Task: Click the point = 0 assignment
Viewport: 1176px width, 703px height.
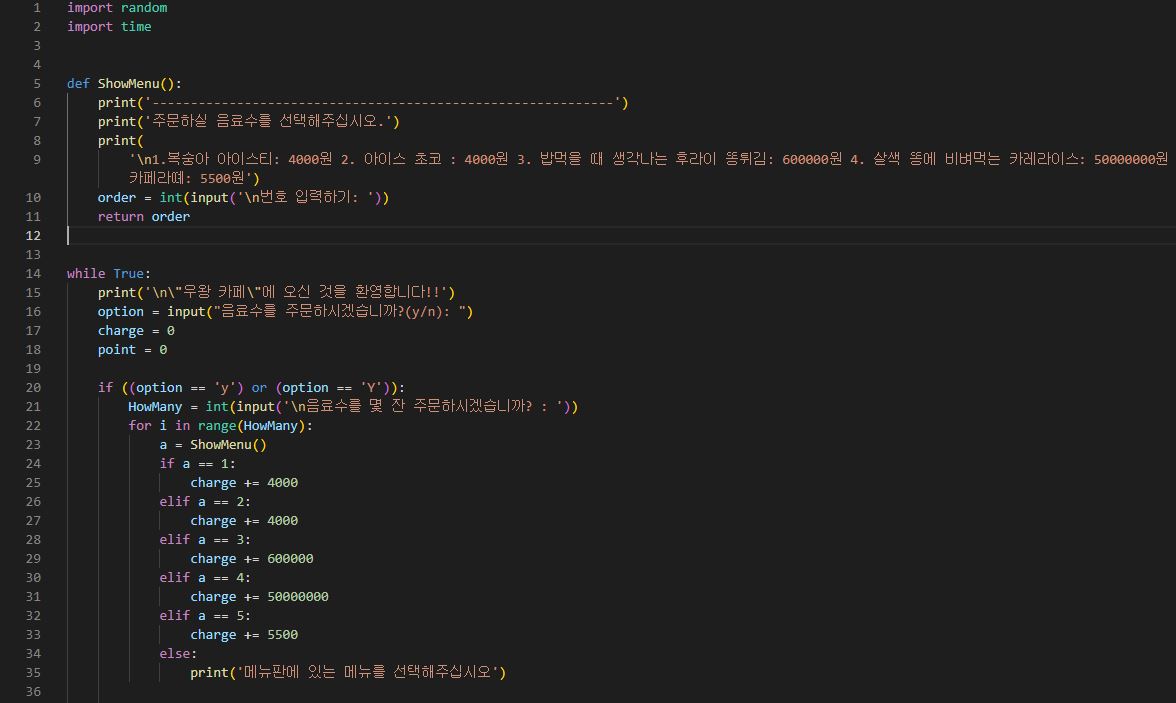Action: click(x=130, y=349)
